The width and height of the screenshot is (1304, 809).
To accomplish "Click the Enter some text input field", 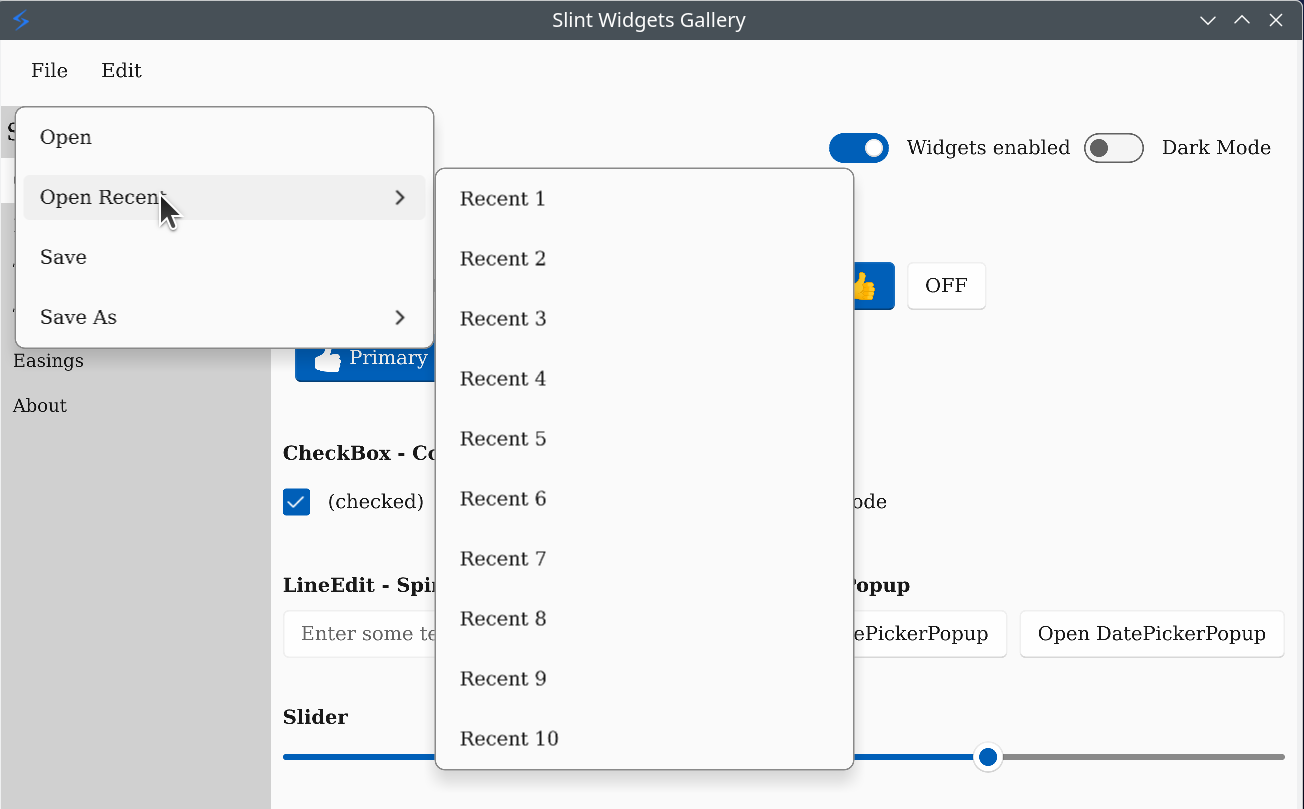I will pos(360,634).
